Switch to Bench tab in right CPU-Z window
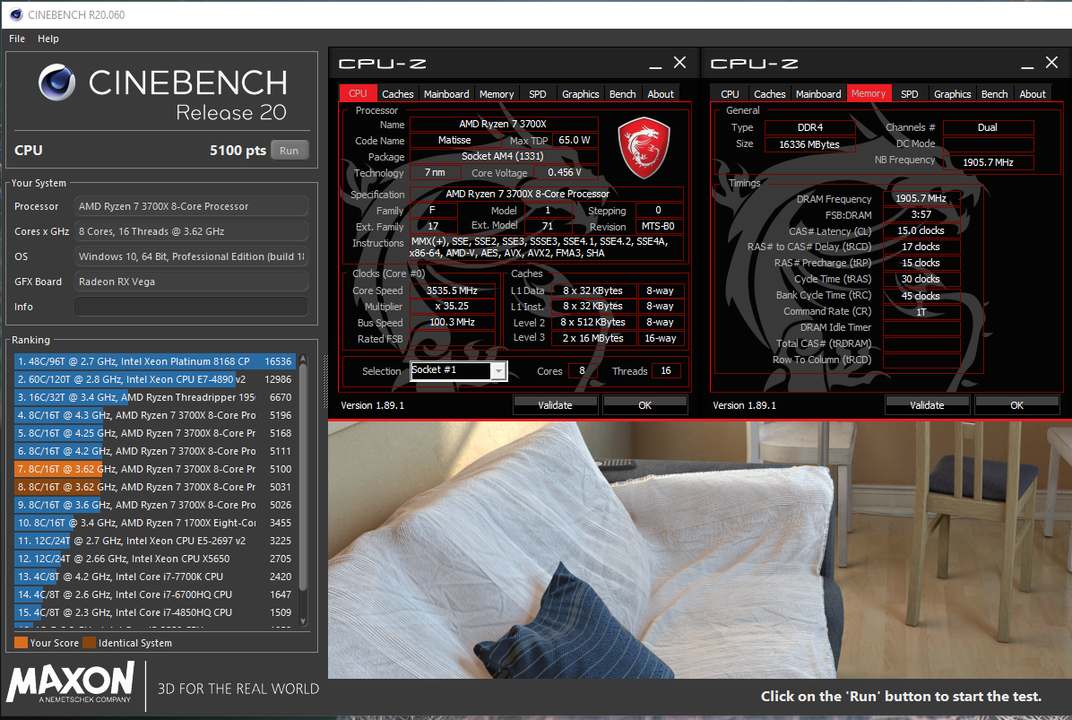Viewport: 1072px width, 720px height. pos(994,94)
